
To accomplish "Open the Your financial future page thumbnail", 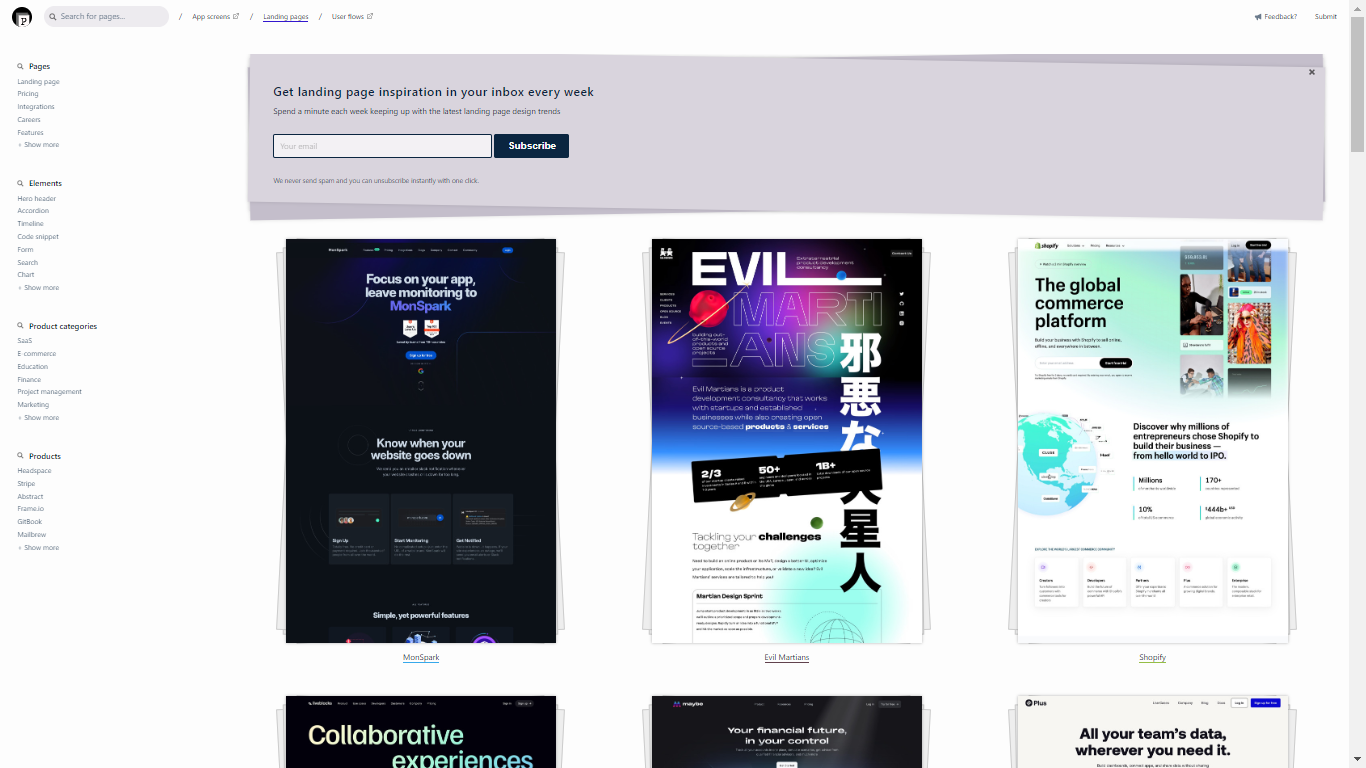I will tap(787, 732).
